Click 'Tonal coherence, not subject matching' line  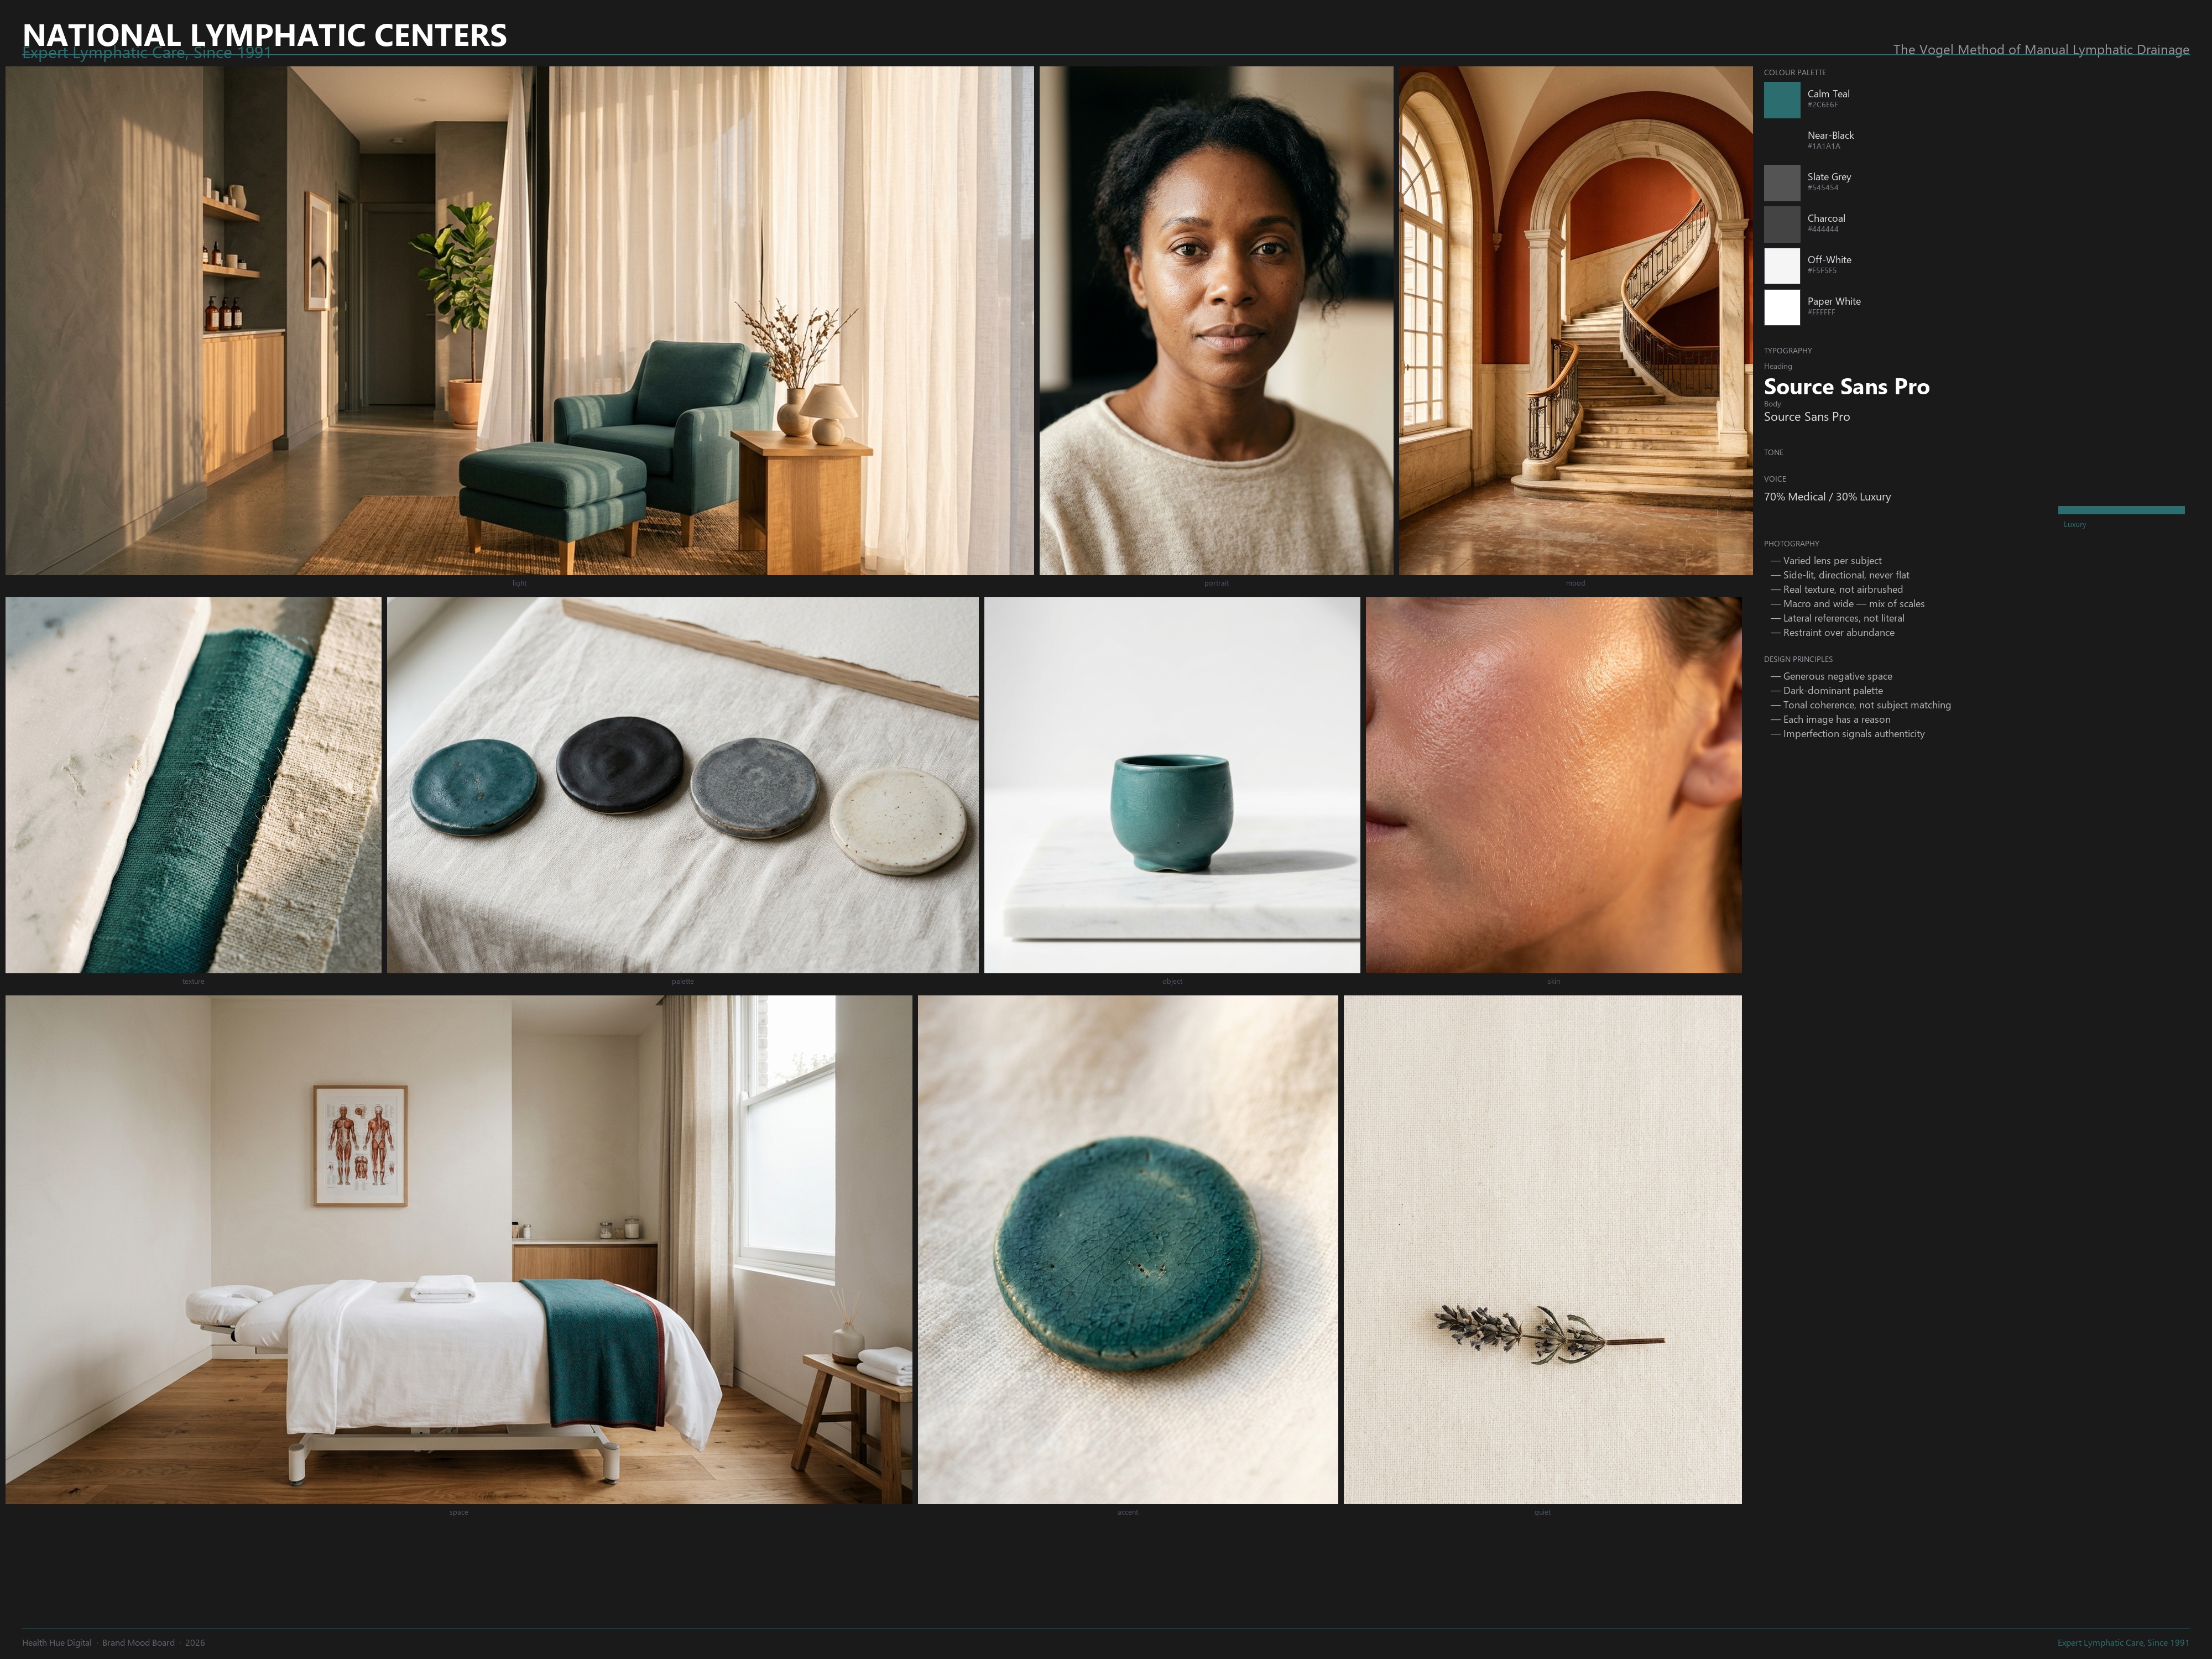(1860, 705)
